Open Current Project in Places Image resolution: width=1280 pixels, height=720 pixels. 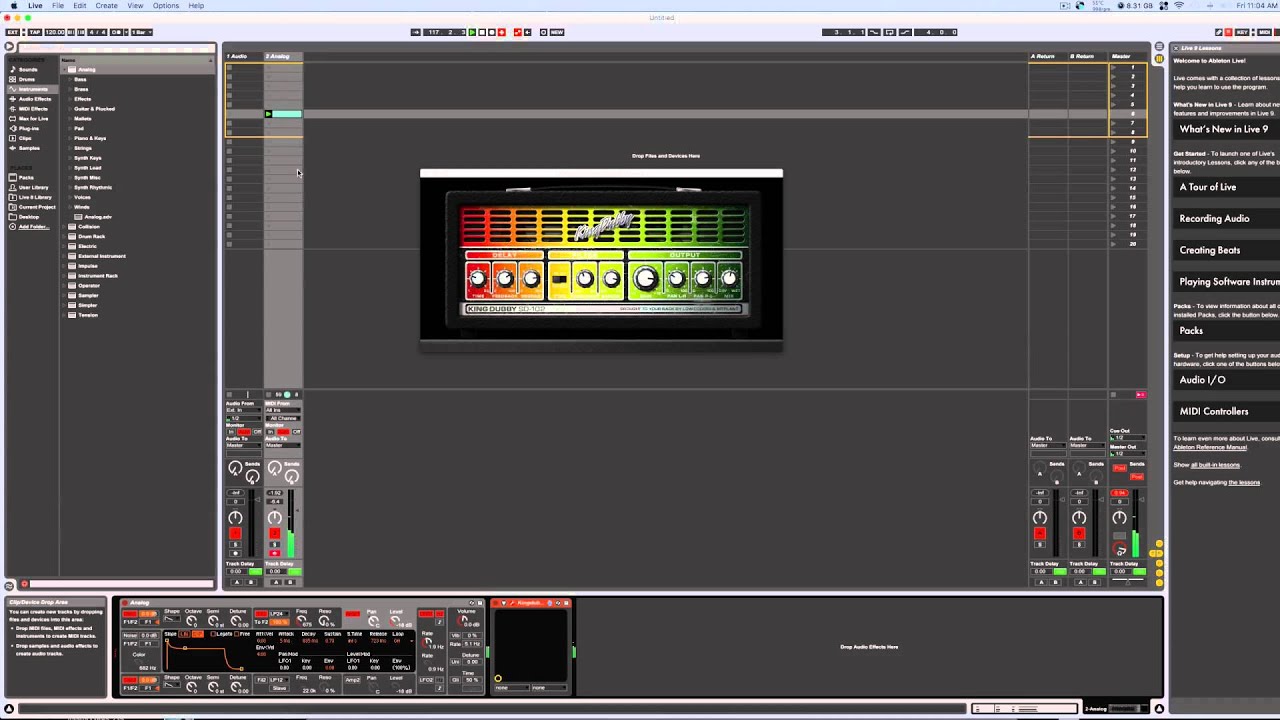pyautogui.click(x=37, y=207)
